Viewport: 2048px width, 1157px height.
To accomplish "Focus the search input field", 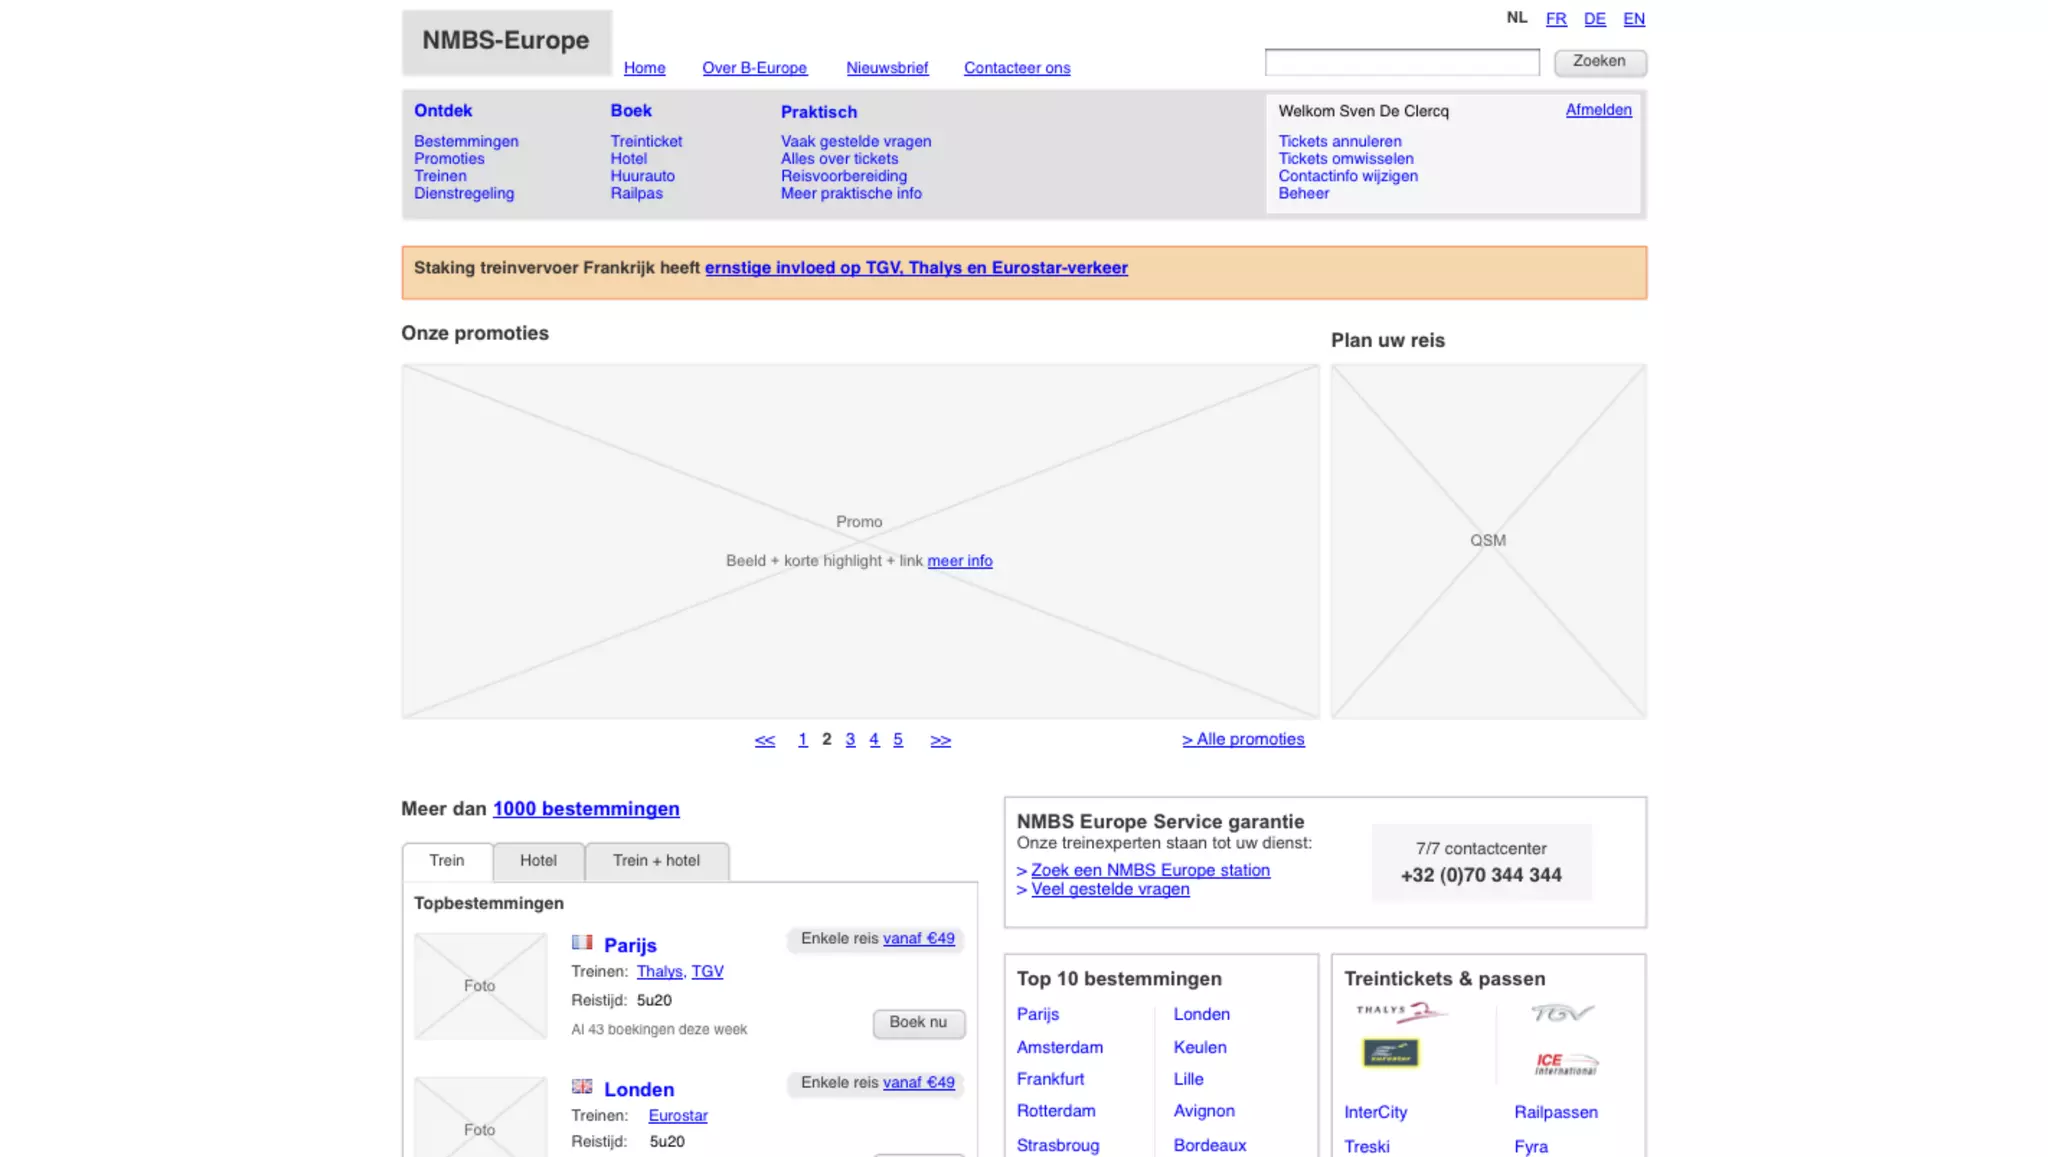I will [1402, 62].
